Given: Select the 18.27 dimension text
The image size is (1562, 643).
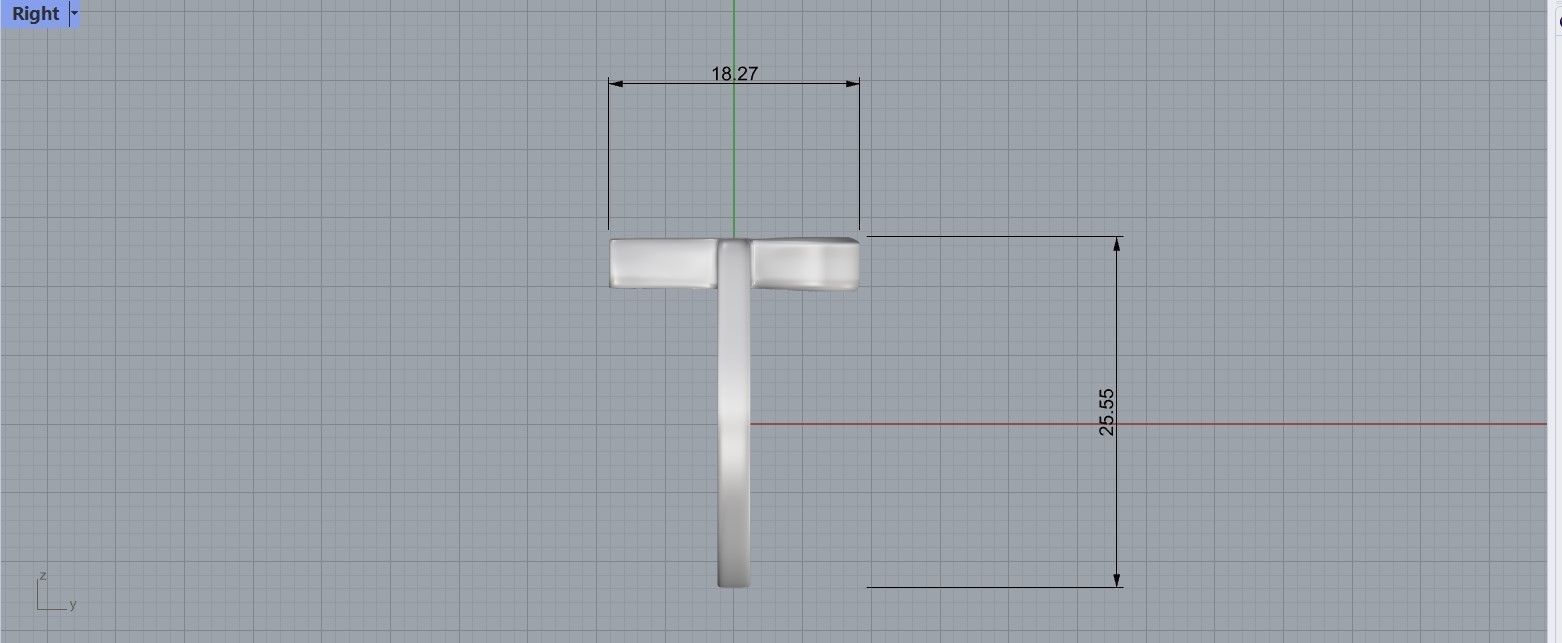Looking at the screenshot, I should 734,73.
